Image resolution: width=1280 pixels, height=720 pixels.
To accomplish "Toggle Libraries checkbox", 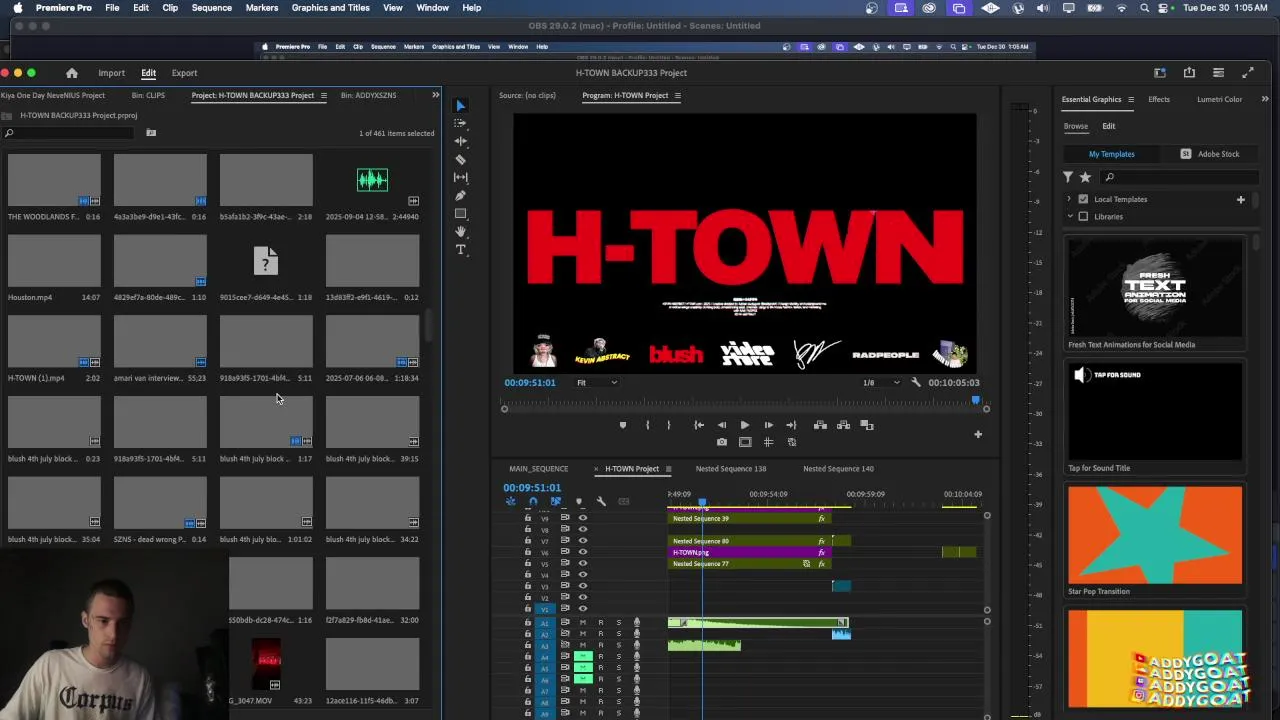I will pyautogui.click(x=1083, y=216).
